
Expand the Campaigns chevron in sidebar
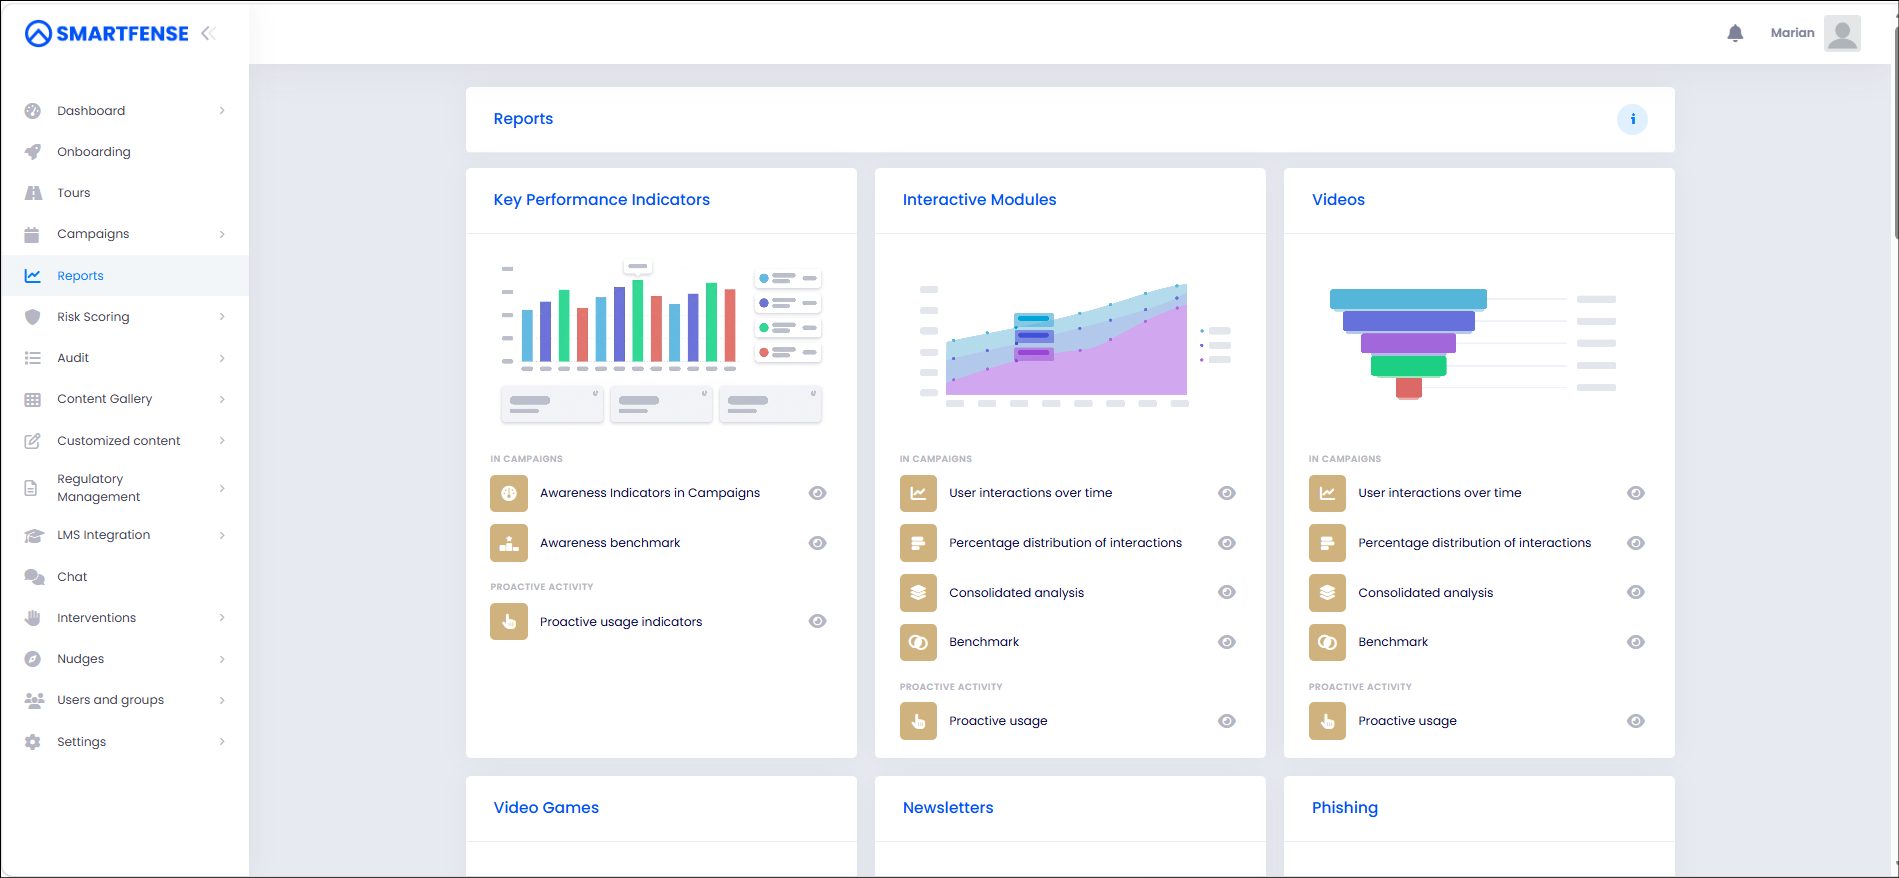point(222,234)
